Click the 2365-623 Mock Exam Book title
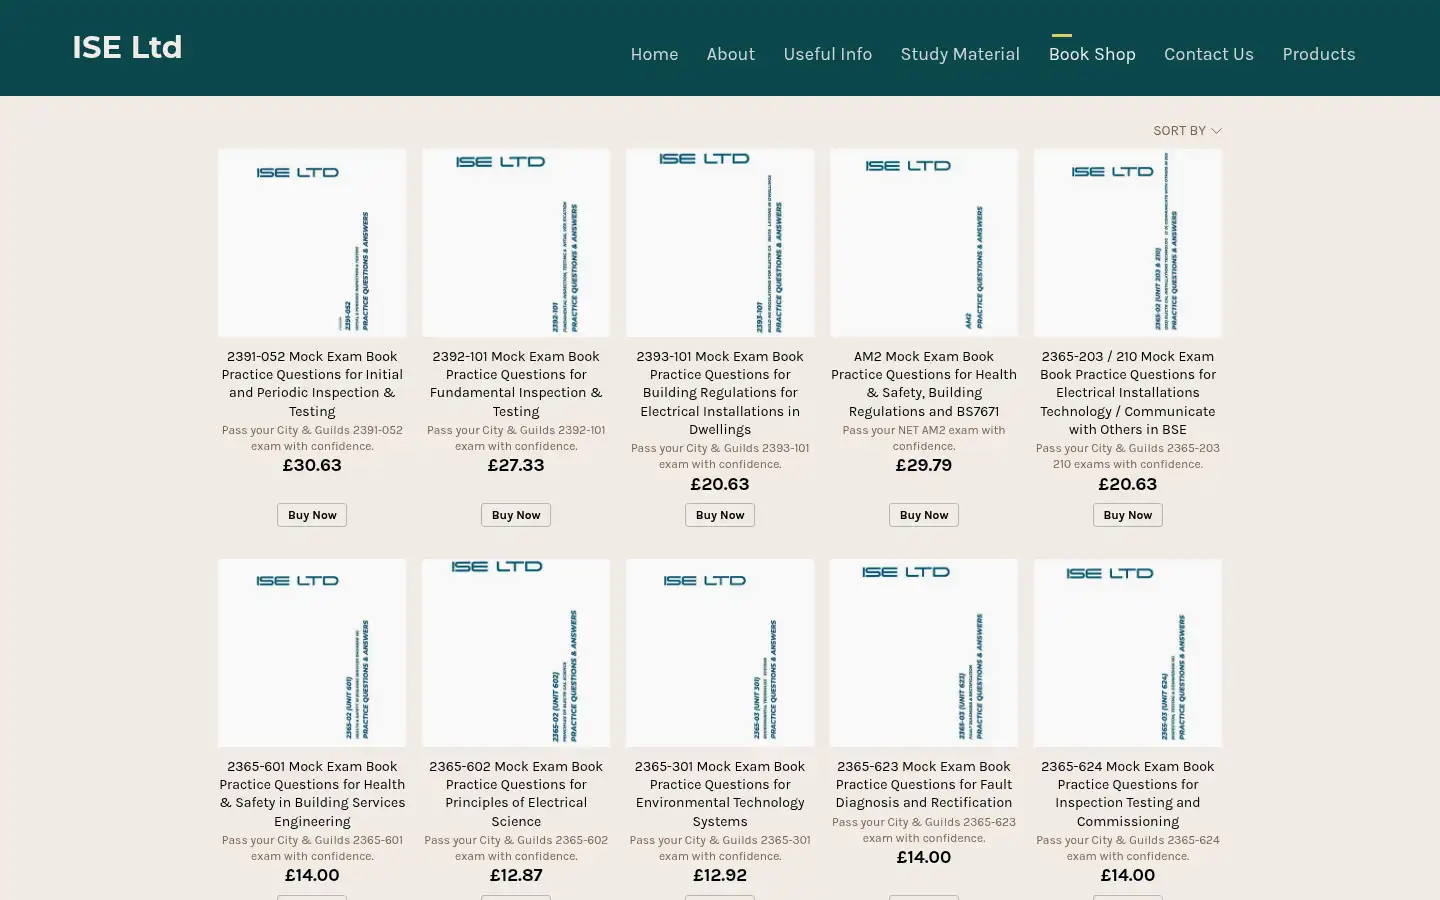 pyautogui.click(x=924, y=785)
